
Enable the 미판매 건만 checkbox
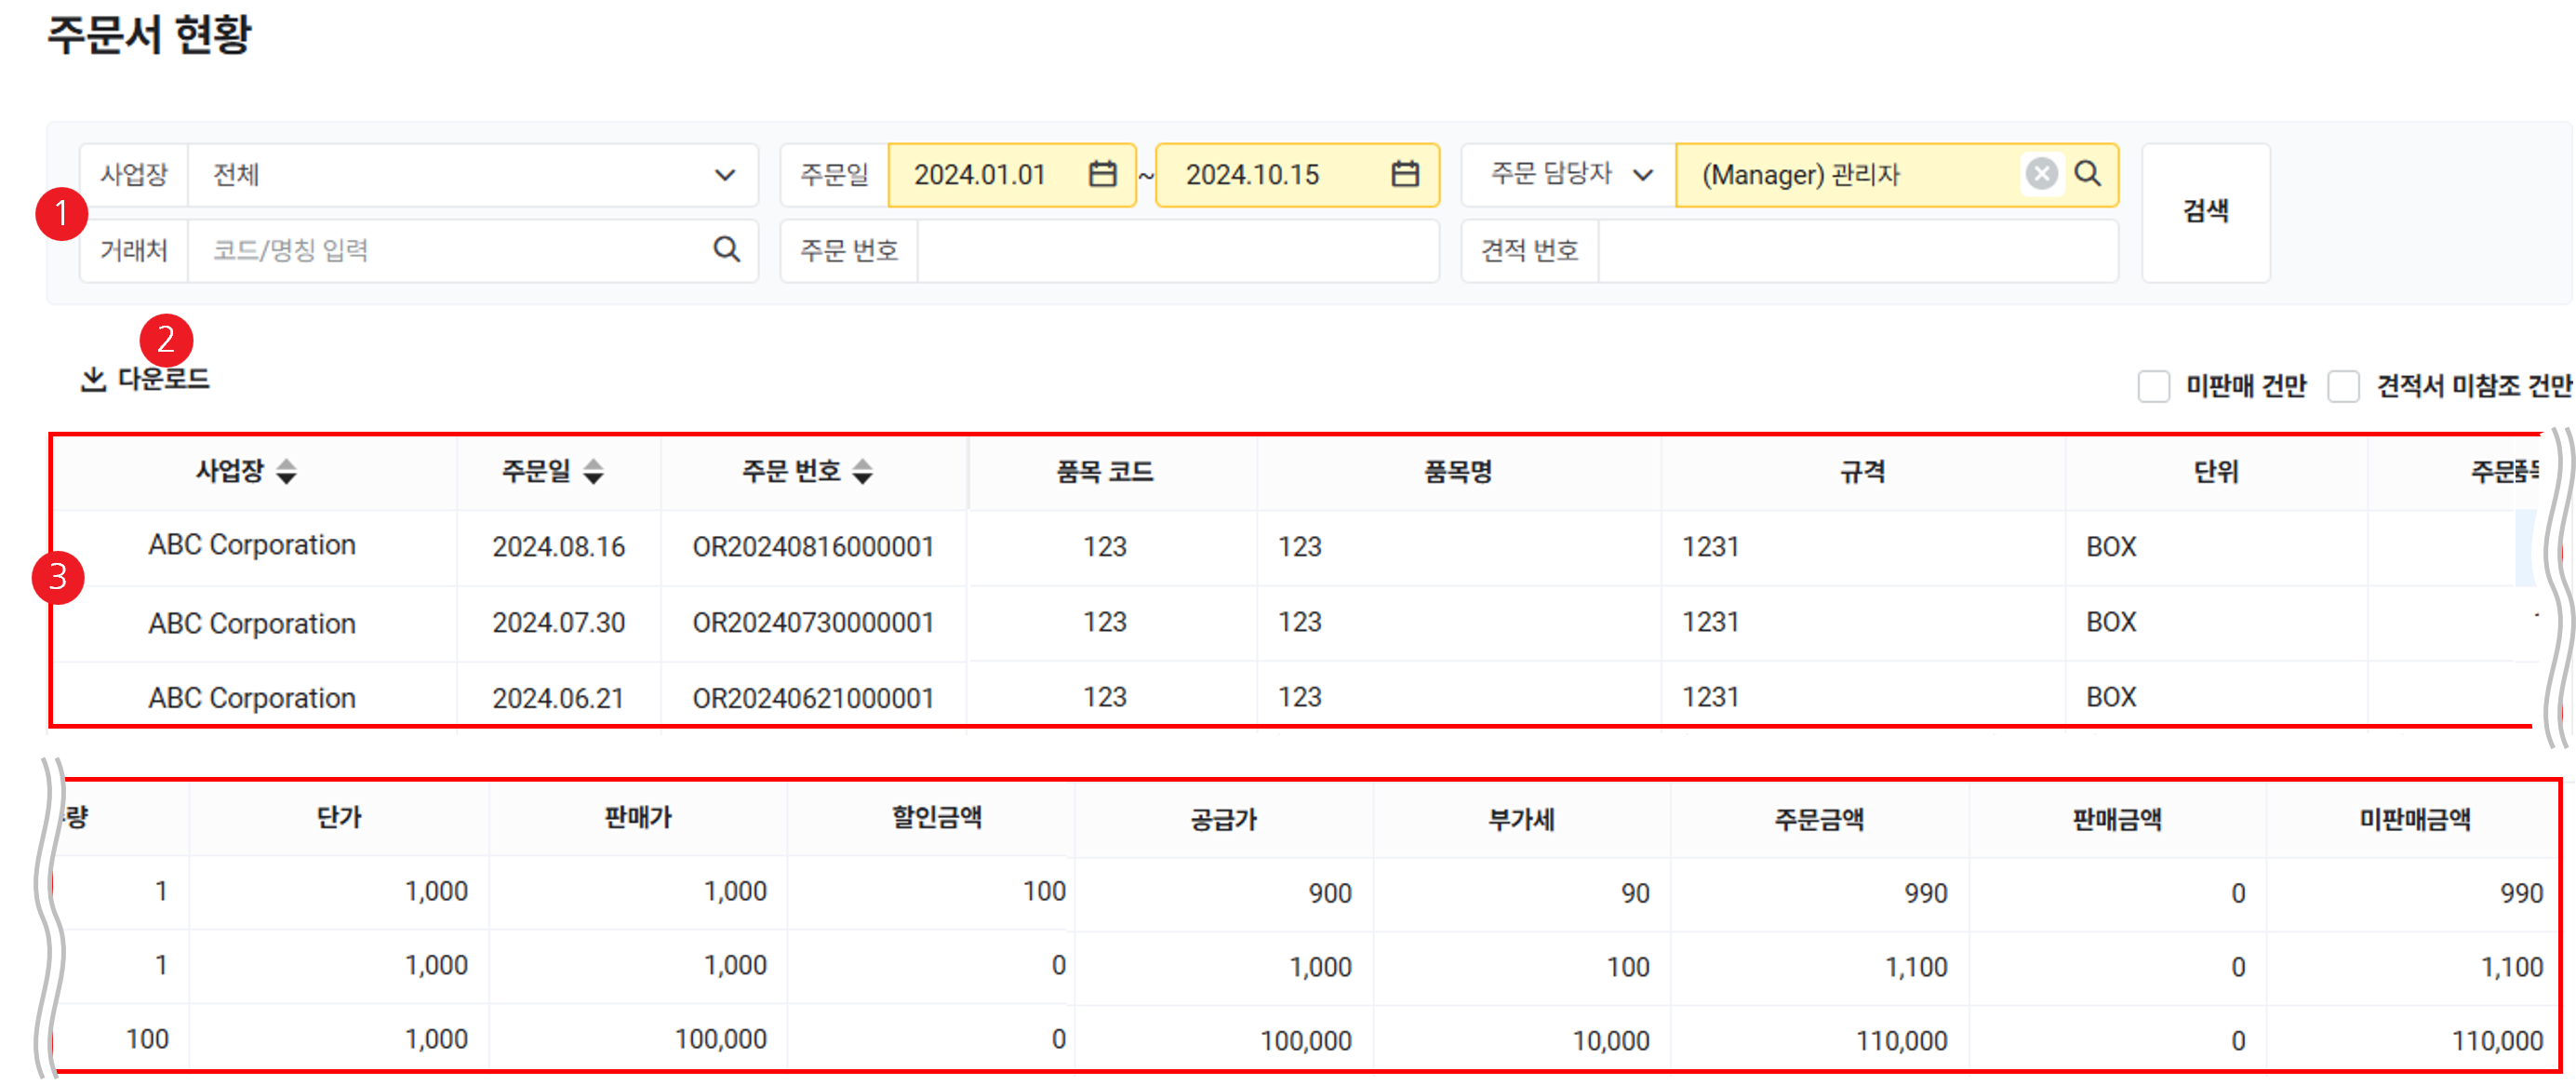(x=2153, y=386)
